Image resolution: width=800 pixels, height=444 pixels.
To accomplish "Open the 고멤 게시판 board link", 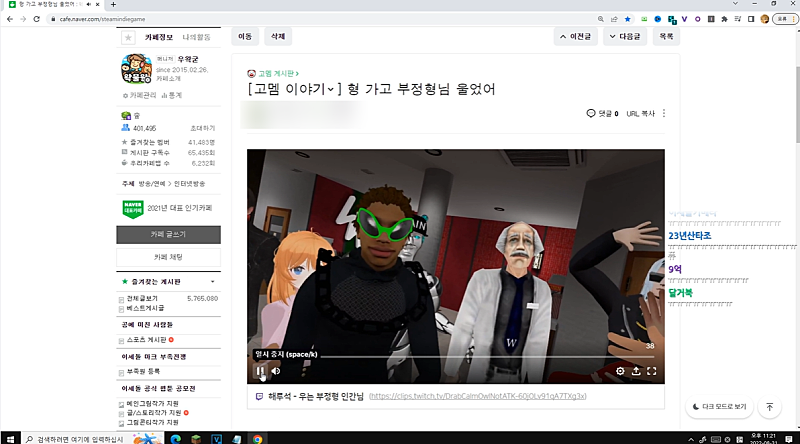I will pyautogui.click(x=278, y=73).
